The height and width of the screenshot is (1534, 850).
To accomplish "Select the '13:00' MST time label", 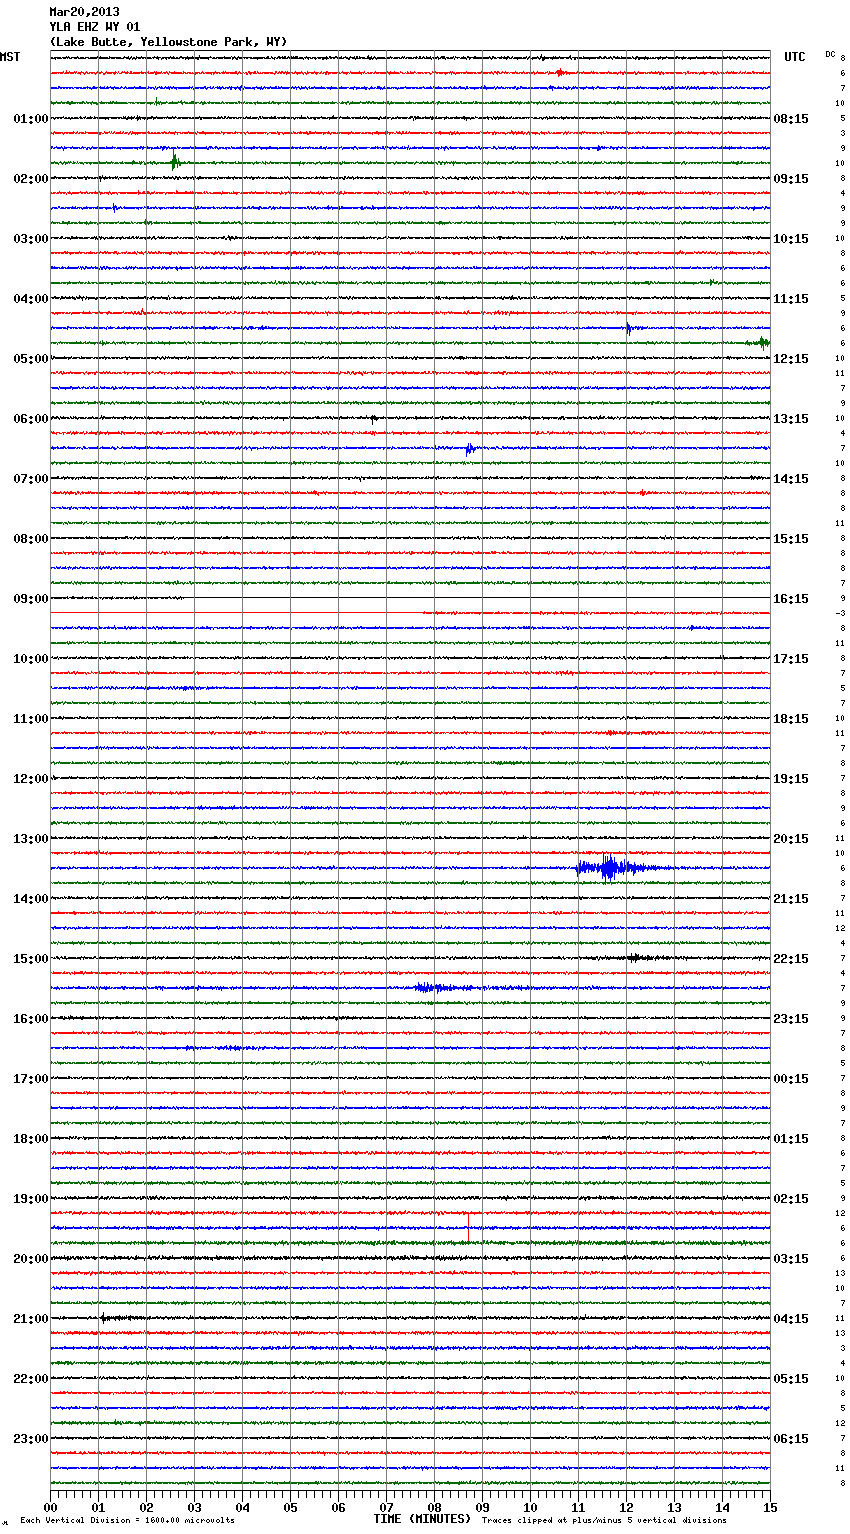I will point(31,839).
